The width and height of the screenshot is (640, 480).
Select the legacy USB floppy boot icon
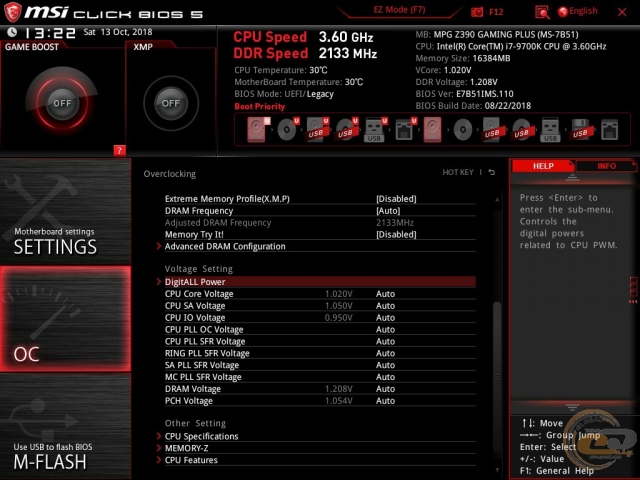tap(580, 130)
